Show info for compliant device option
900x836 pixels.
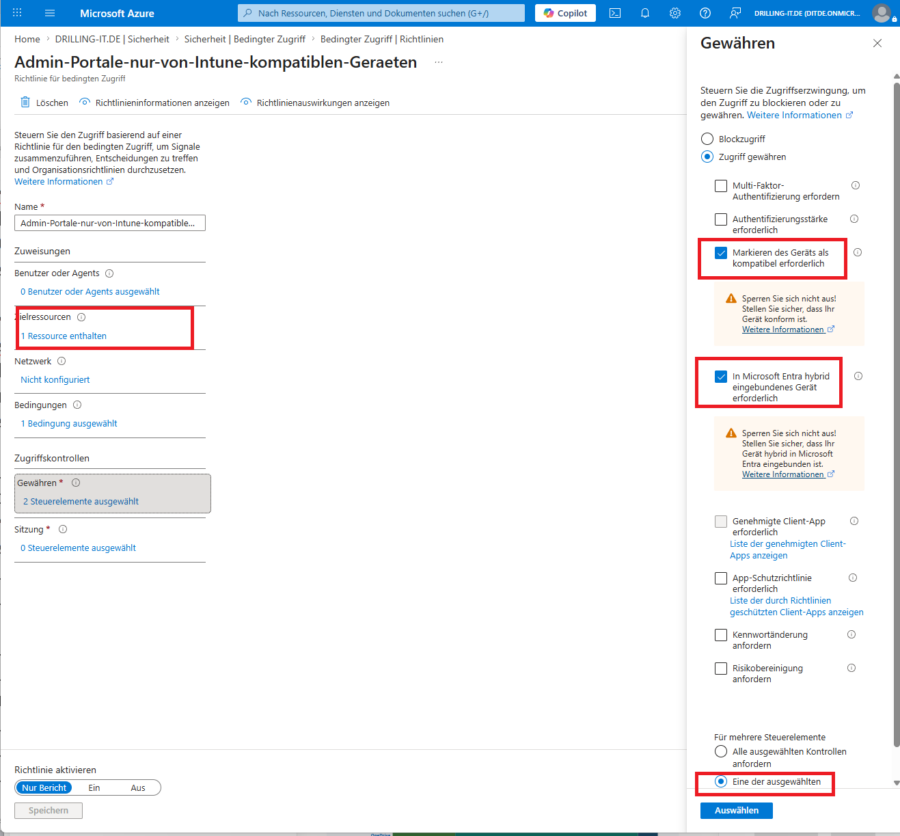tap(858, 252)
